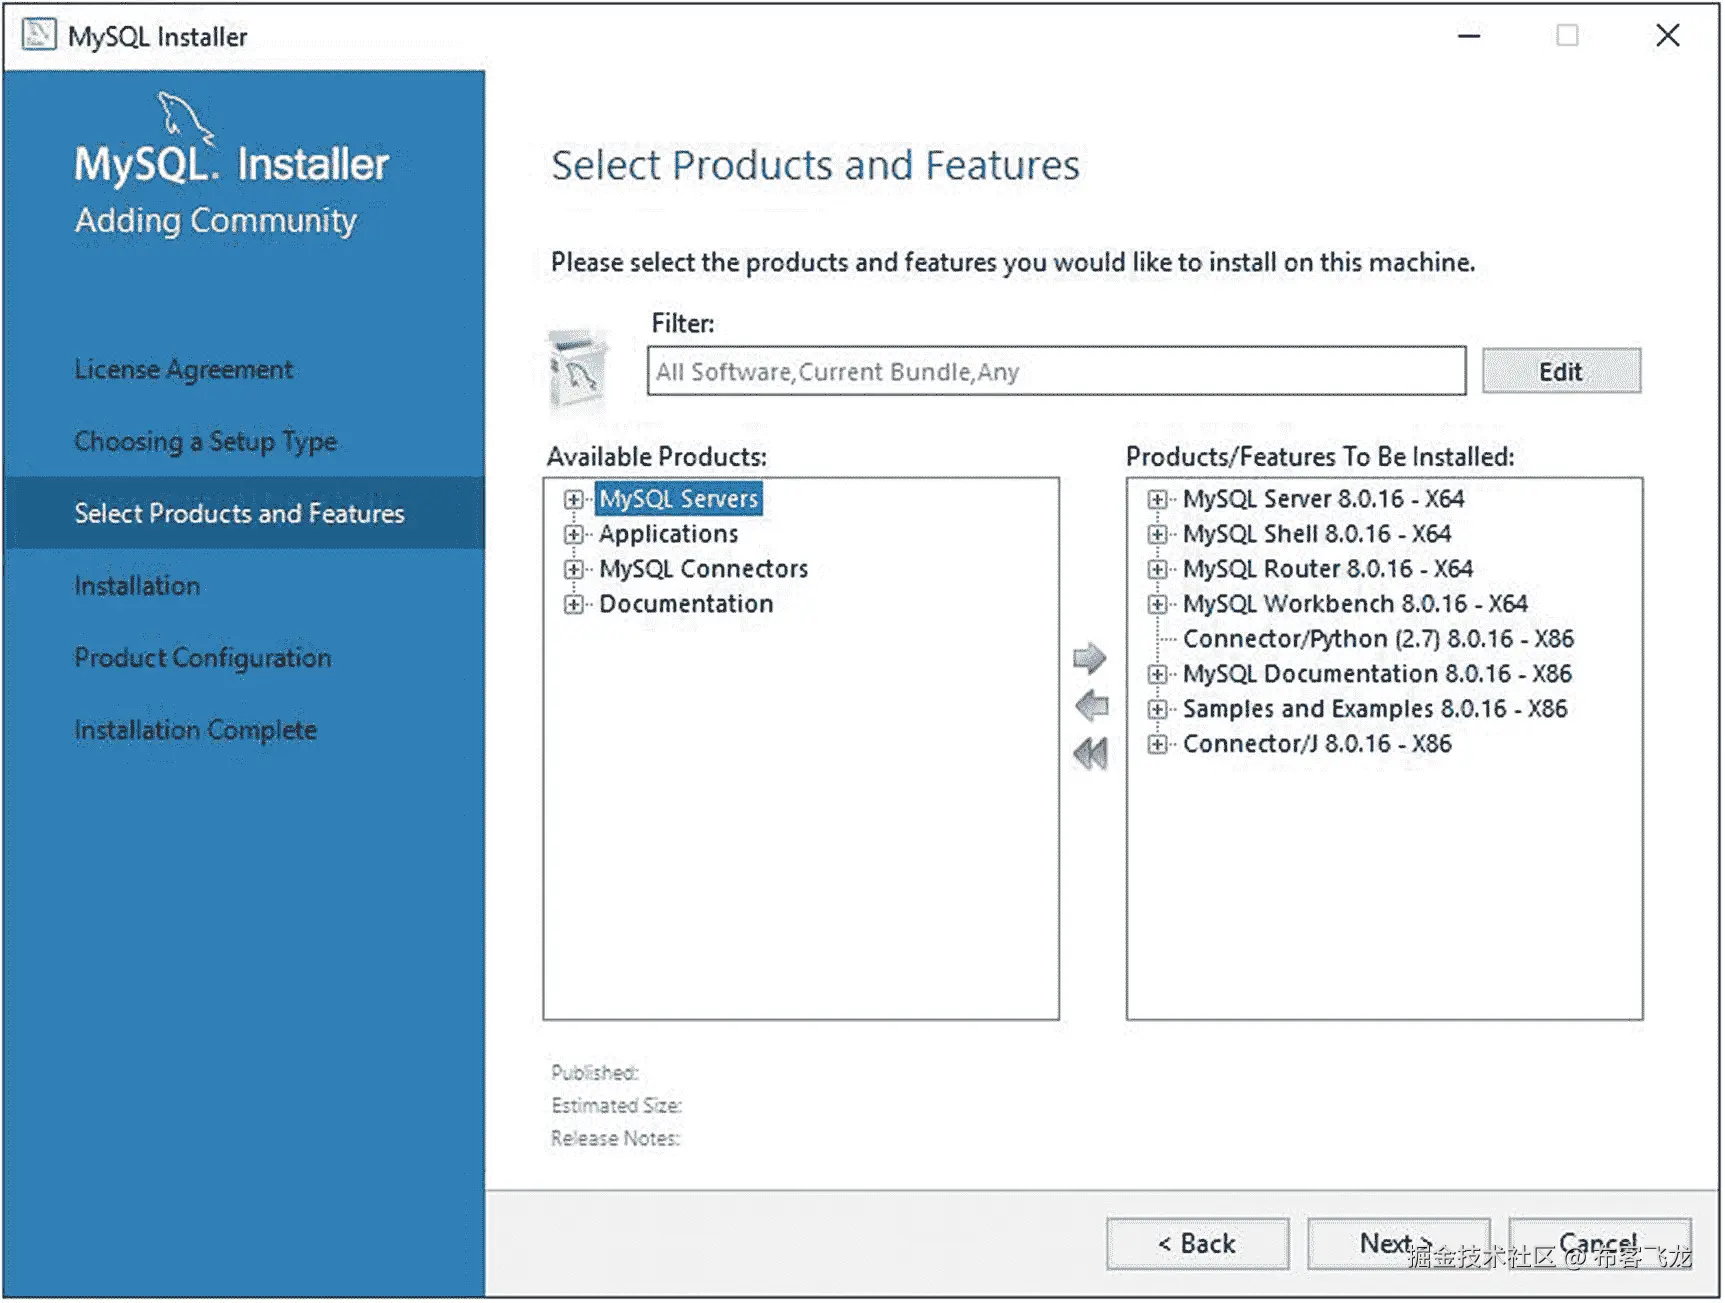Close the MySQL Installer window
The width and height of the screenshot is (1725, 1303).
(1667, 36)
